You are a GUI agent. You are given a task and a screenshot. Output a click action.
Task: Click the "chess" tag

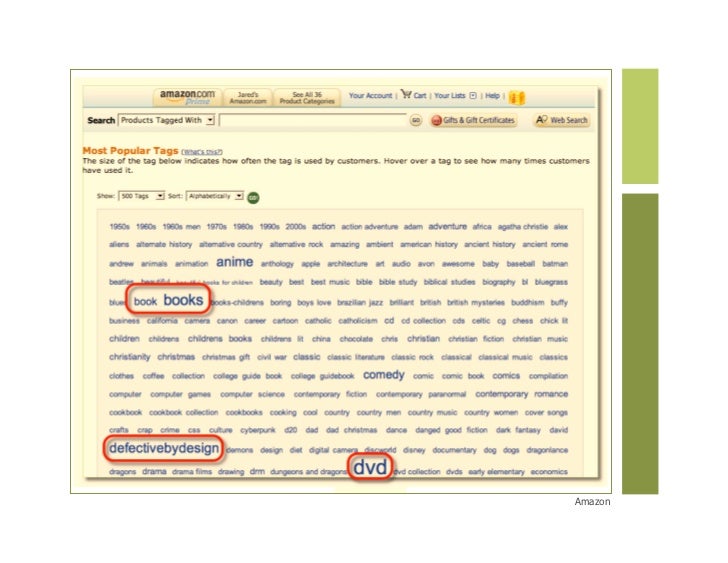[x=522, y=321]
